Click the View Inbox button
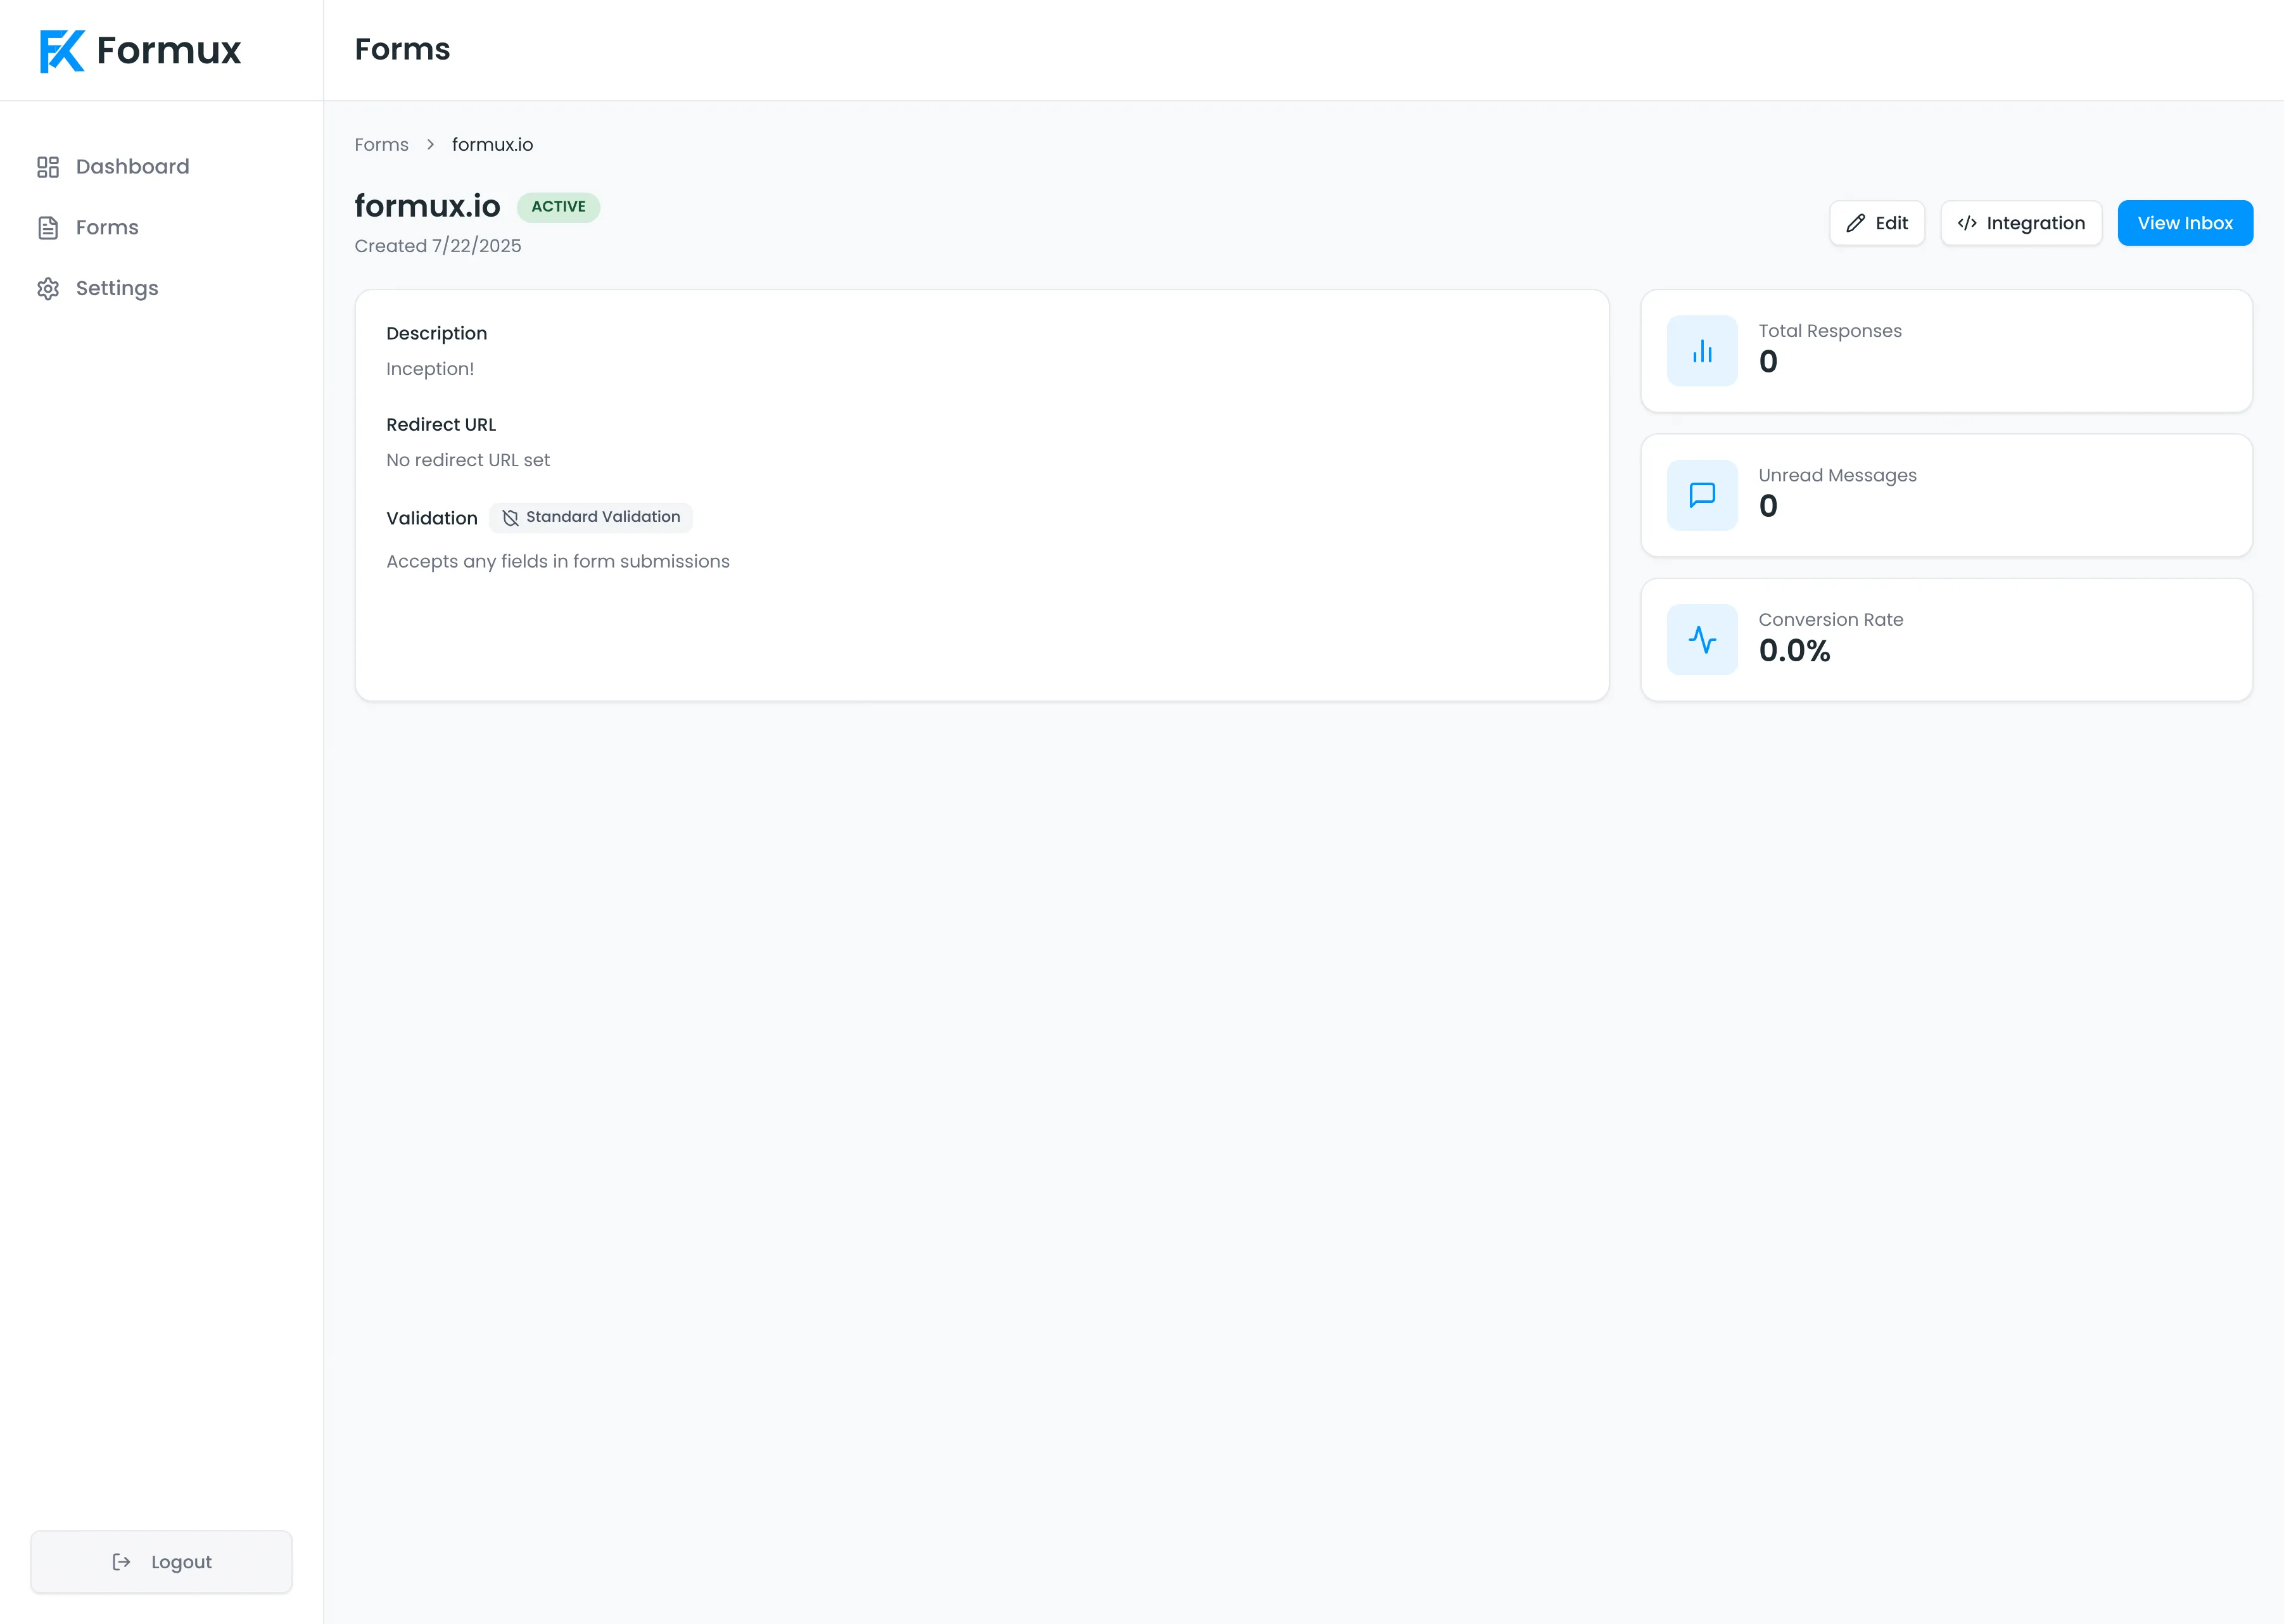Screen dimensions: 2284x1624 tap(2185, 223)
